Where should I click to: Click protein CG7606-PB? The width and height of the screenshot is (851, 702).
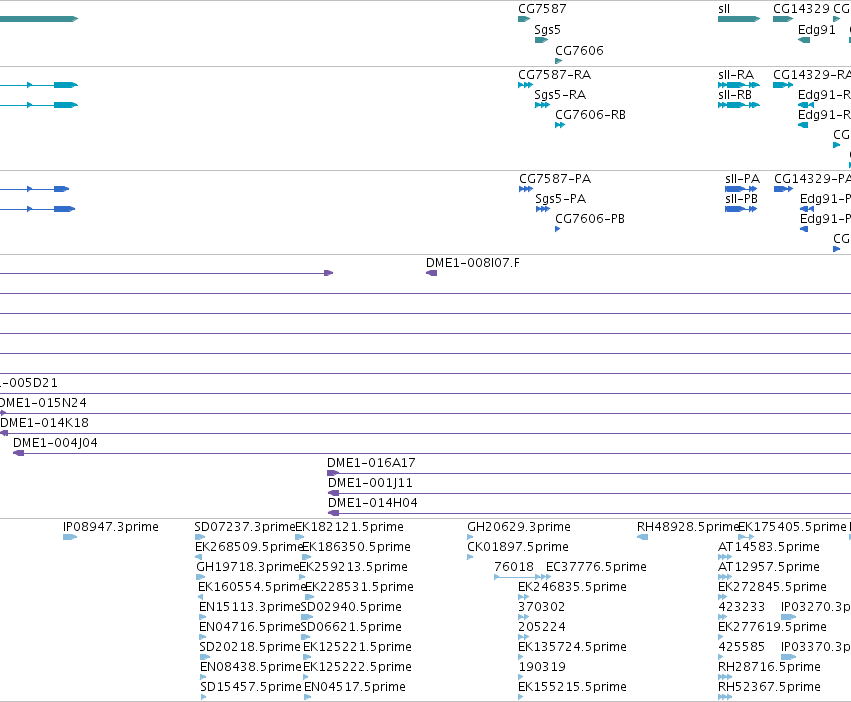[590, 219]
